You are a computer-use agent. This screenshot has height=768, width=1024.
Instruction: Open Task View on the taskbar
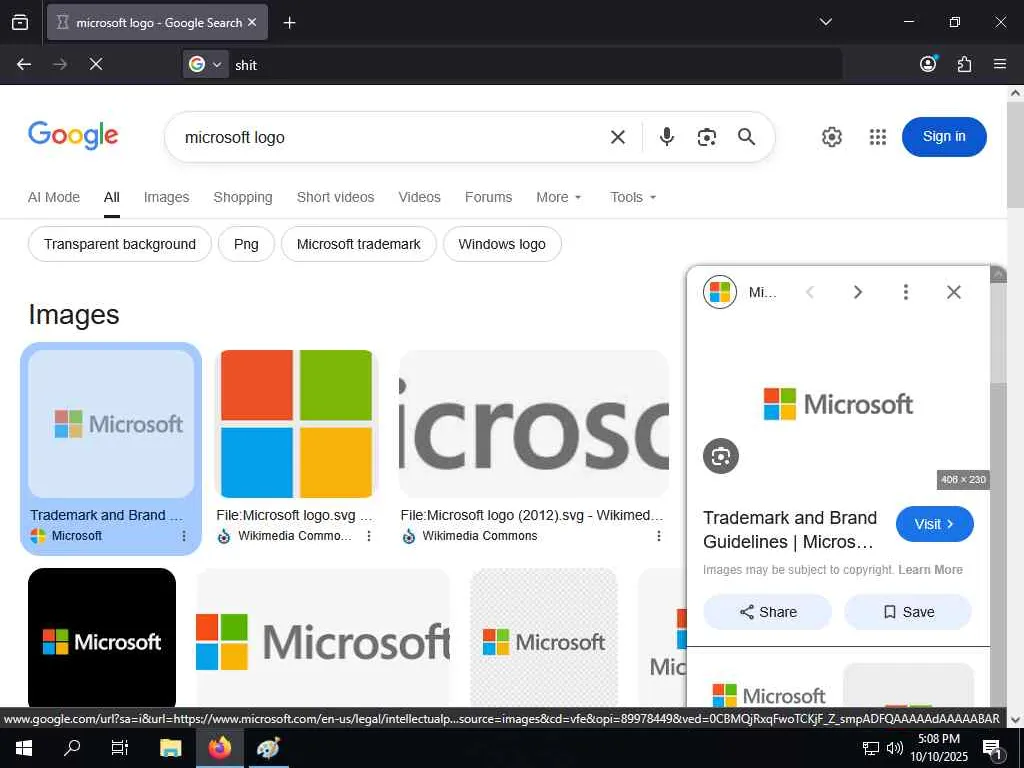click(x=120, y=748)
